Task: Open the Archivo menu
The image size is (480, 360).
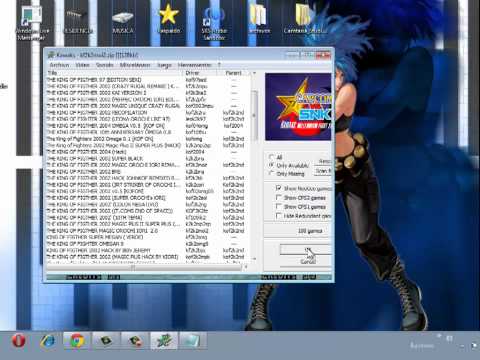Action: [x=59, y=65]
